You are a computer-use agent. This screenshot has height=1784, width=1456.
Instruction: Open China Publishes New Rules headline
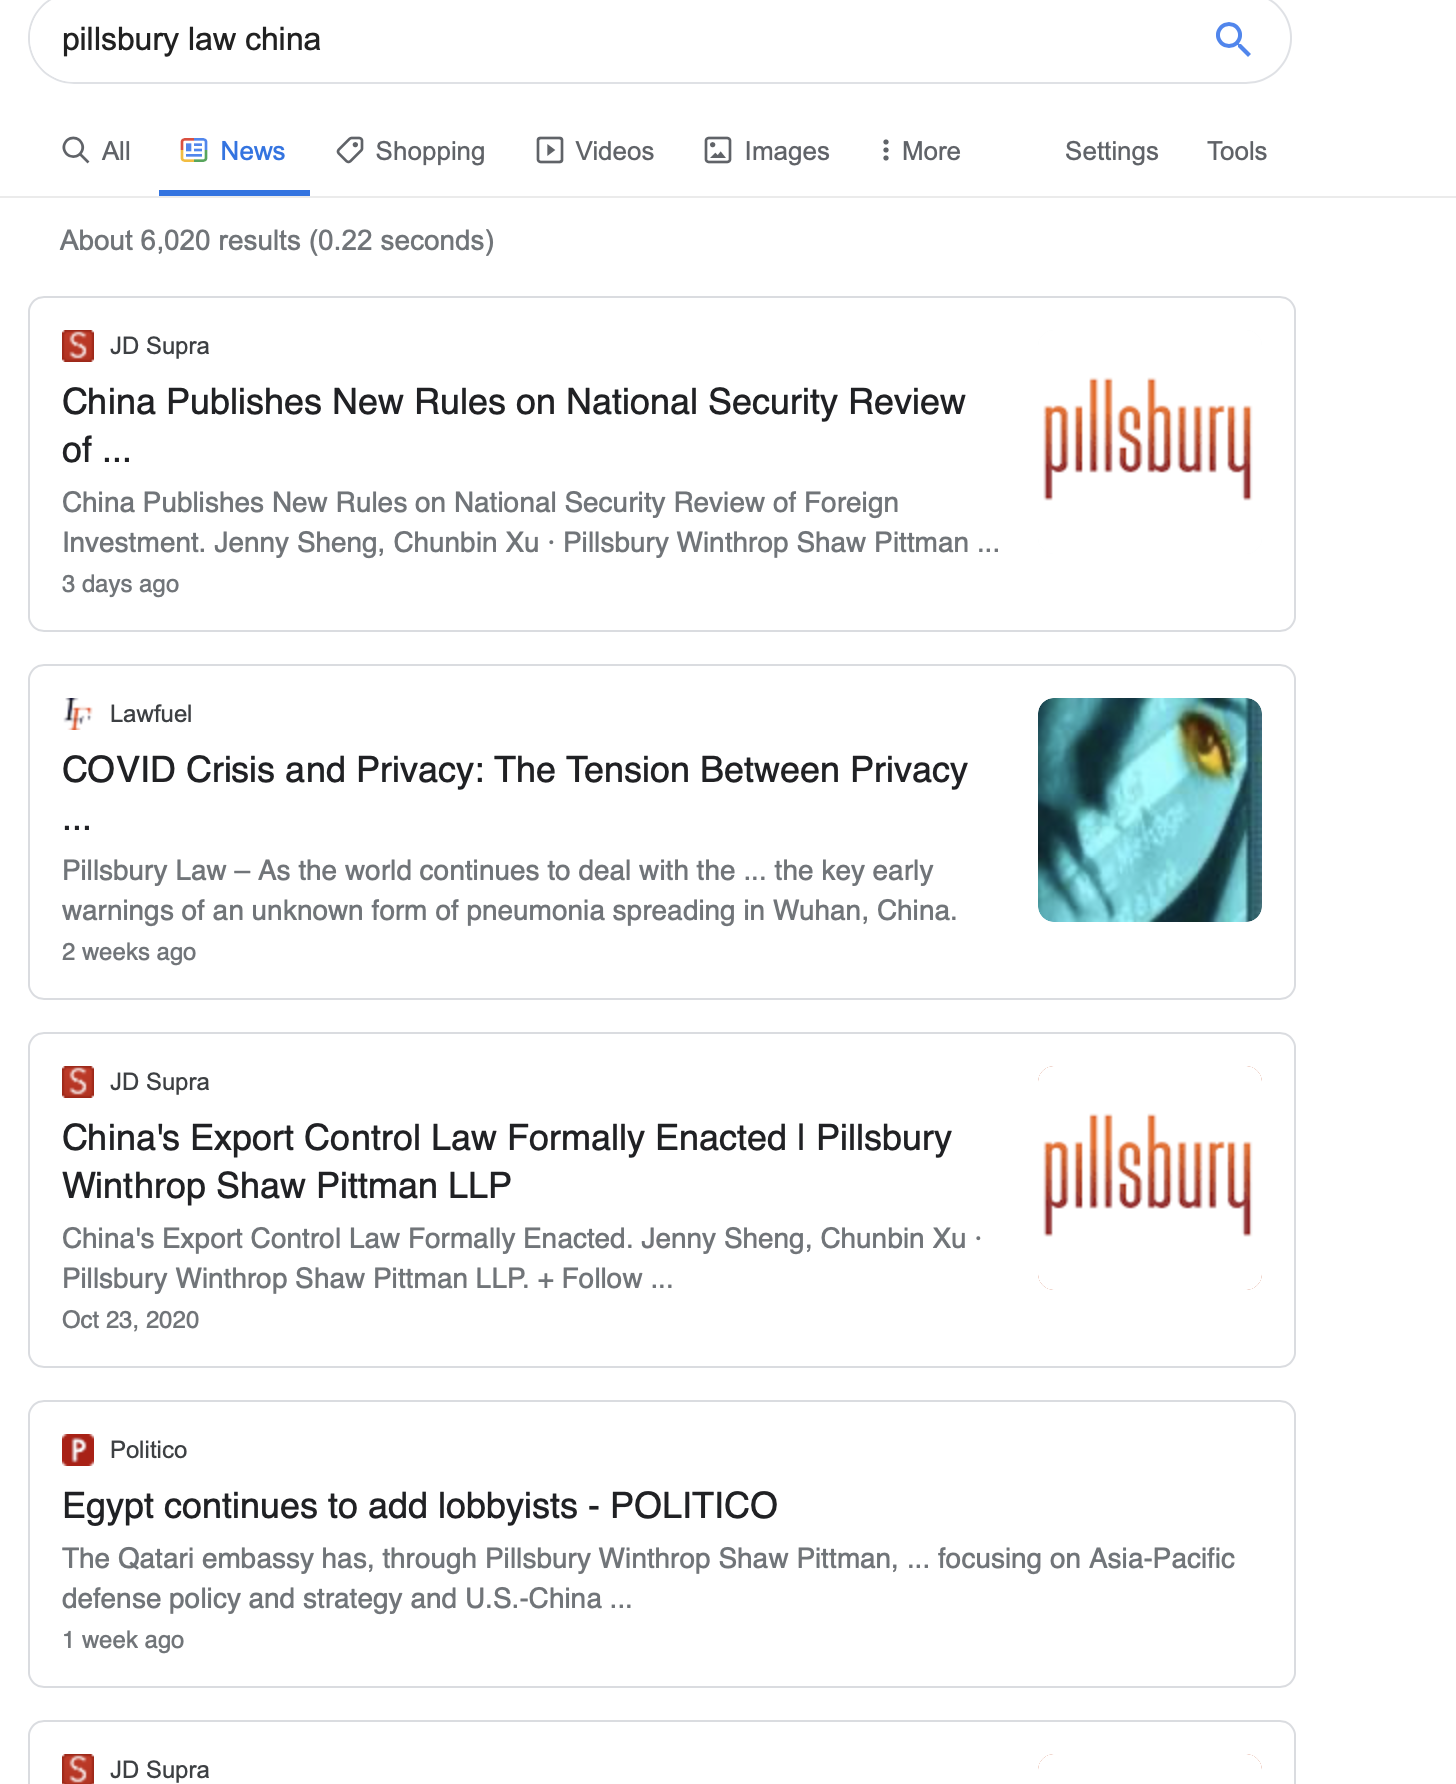click(513, 426)
